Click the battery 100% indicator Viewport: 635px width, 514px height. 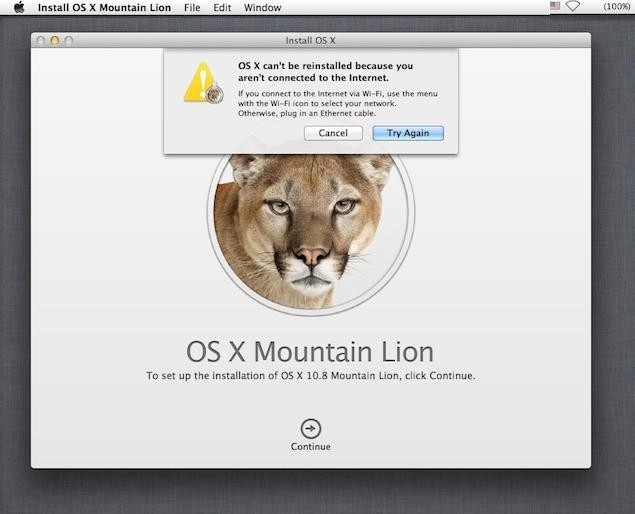614,7
